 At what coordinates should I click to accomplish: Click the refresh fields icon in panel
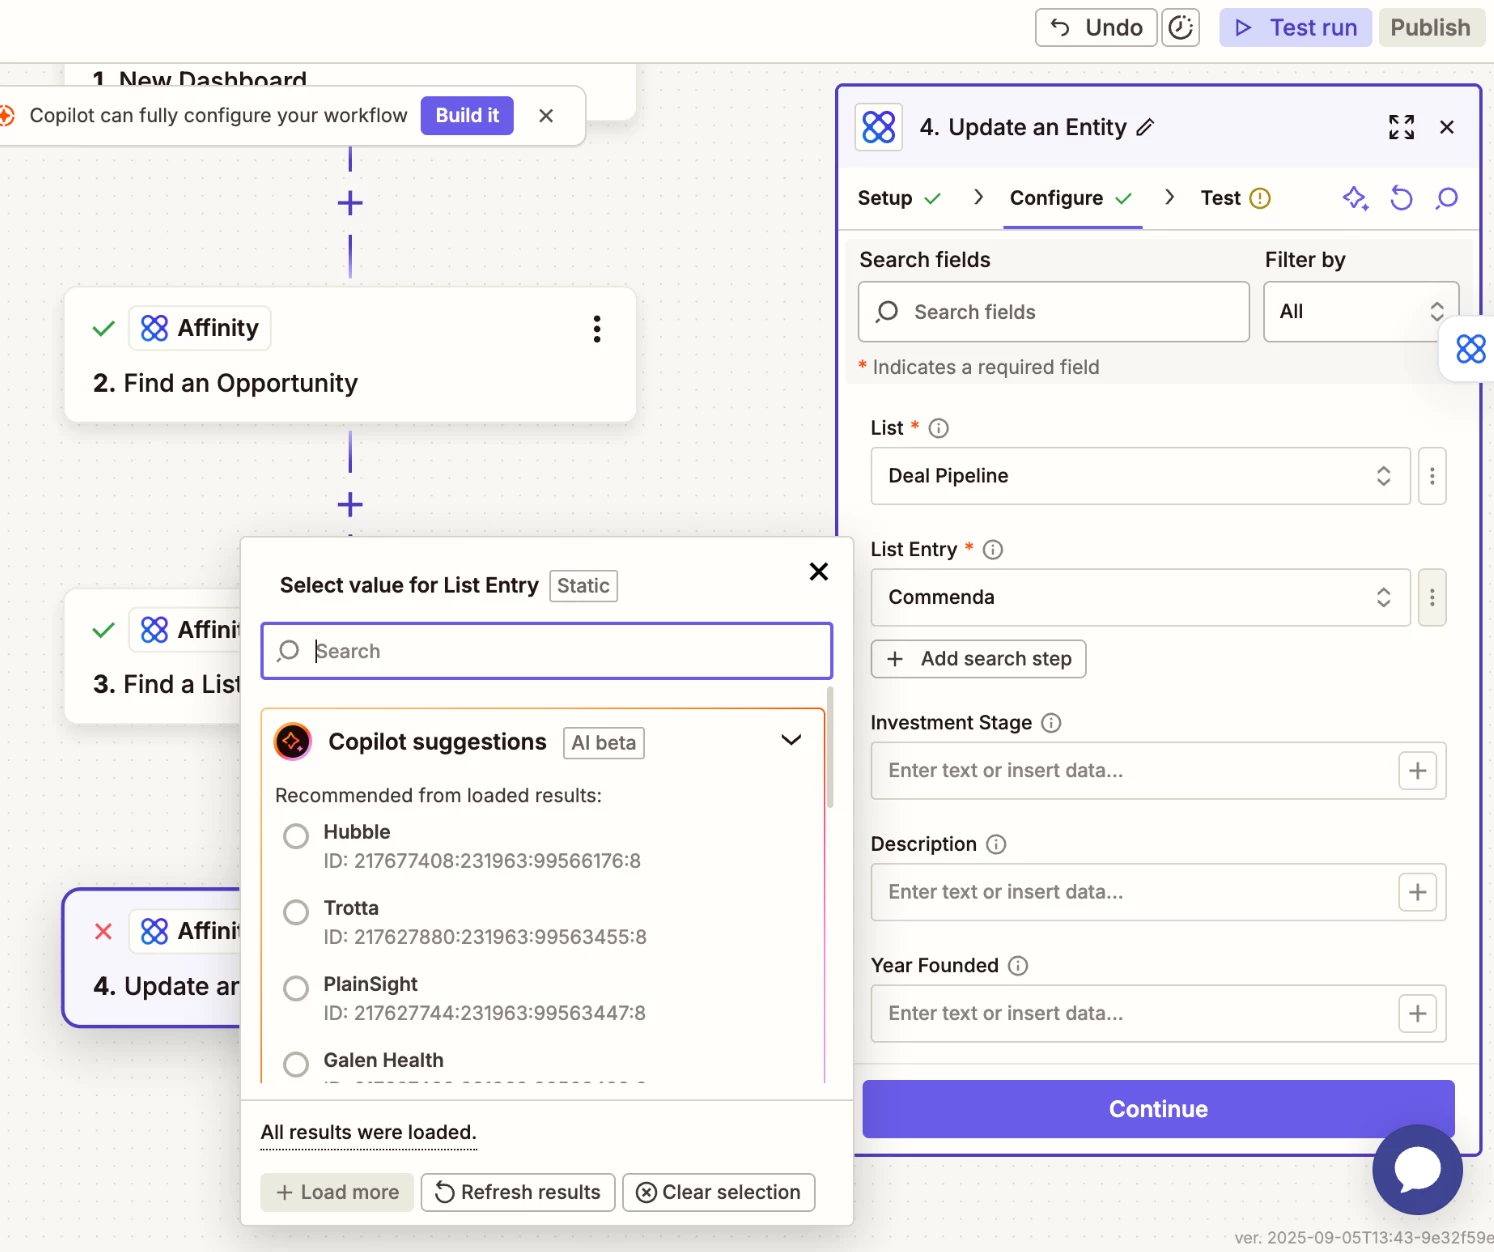tap(1401, 198)
